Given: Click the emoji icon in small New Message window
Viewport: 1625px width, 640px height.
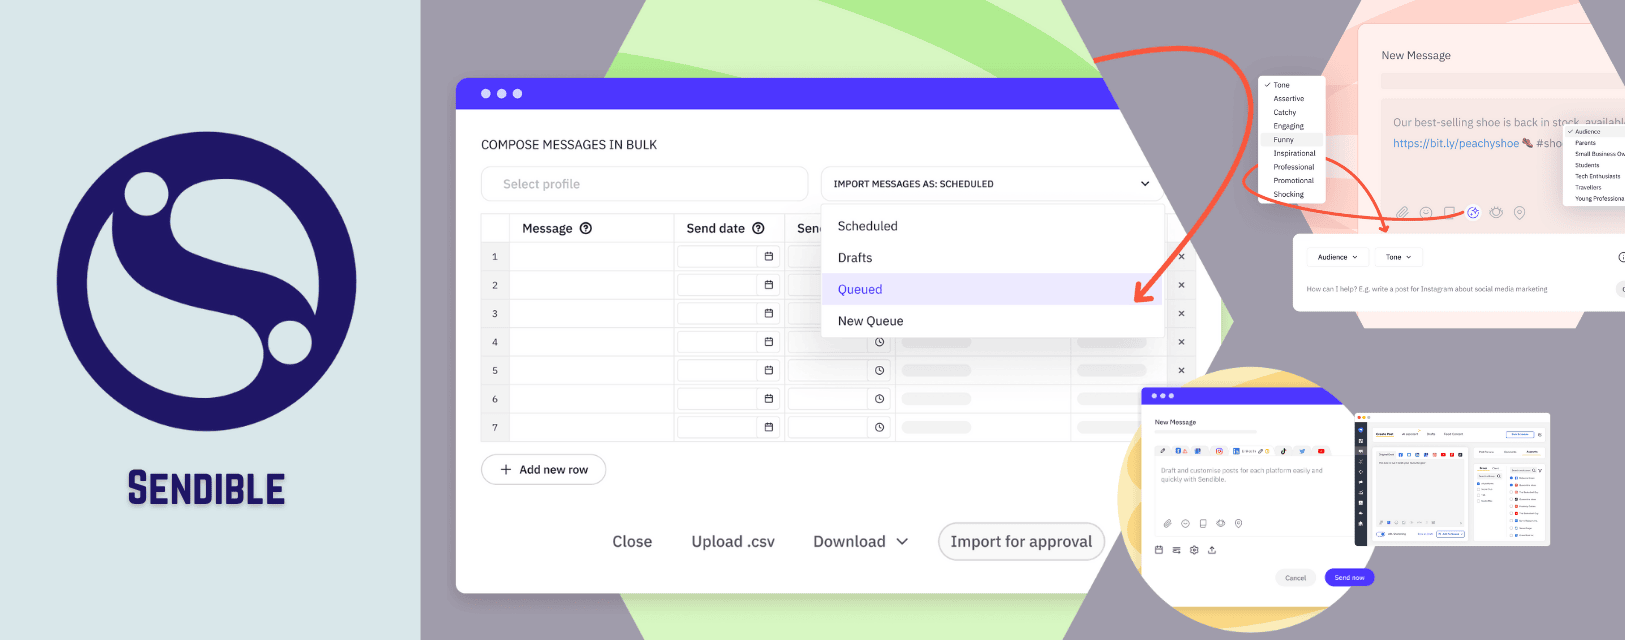Looking at the screenshot, I should [1185, 523].
